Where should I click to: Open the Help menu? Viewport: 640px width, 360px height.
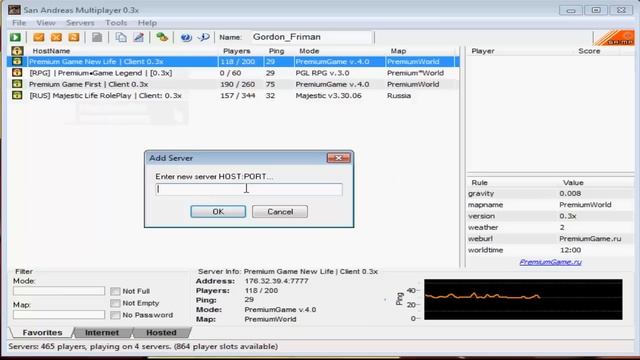(147, 23)
